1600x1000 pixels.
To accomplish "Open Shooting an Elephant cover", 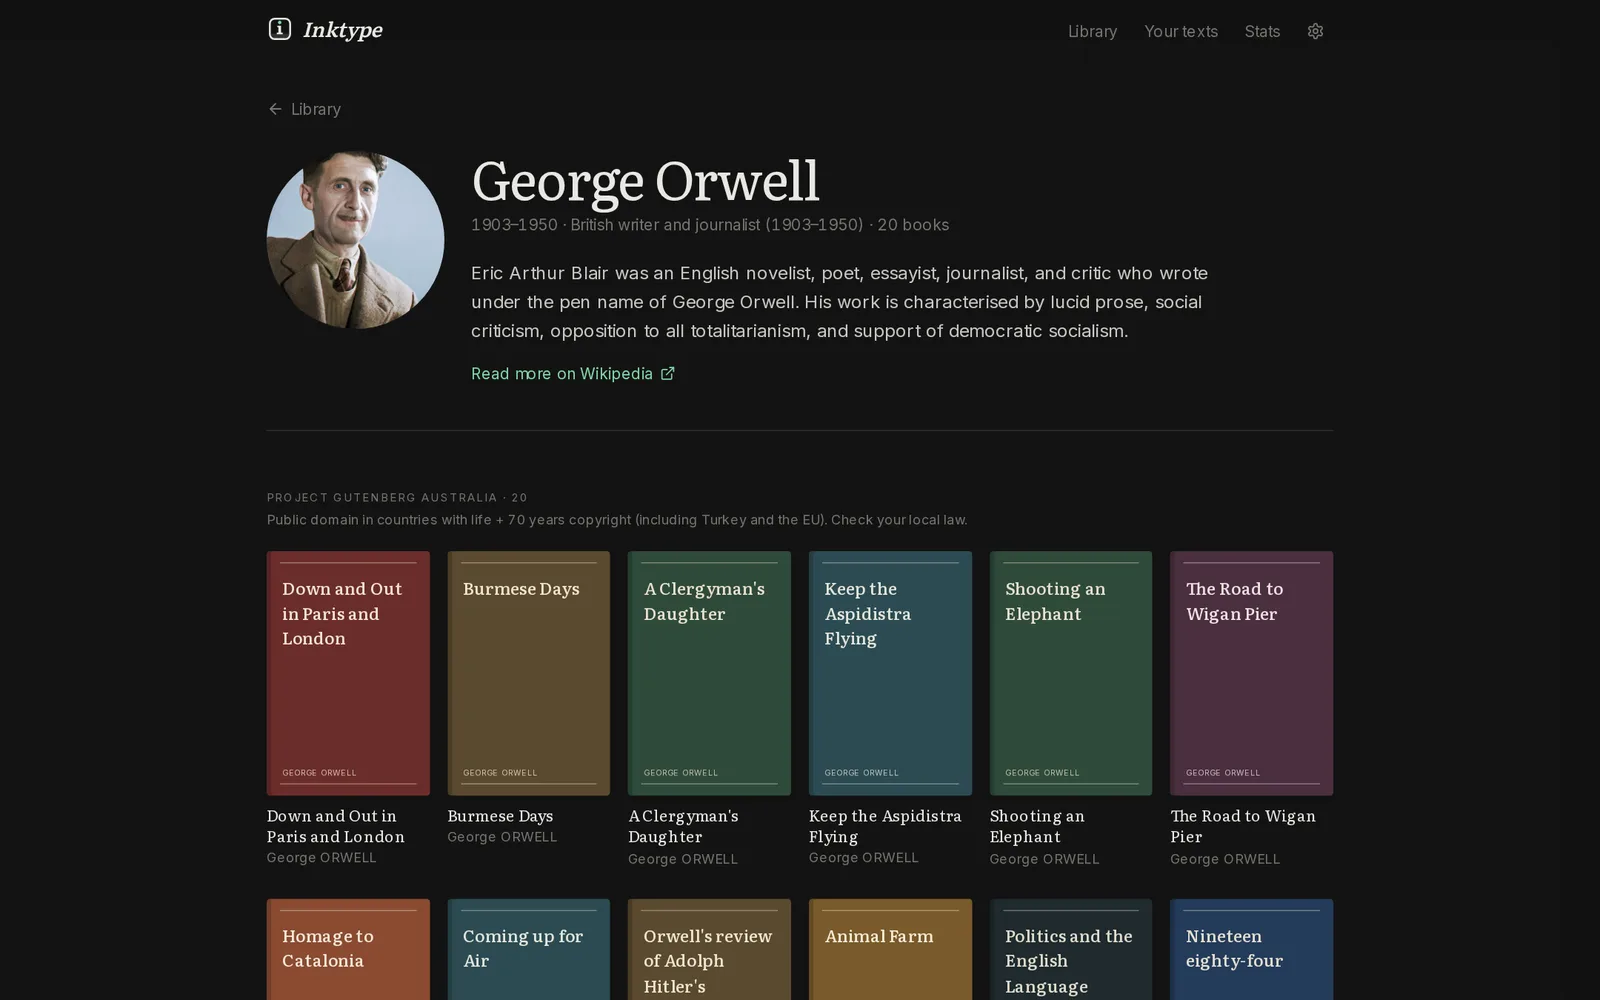I will pos(1071,673).
